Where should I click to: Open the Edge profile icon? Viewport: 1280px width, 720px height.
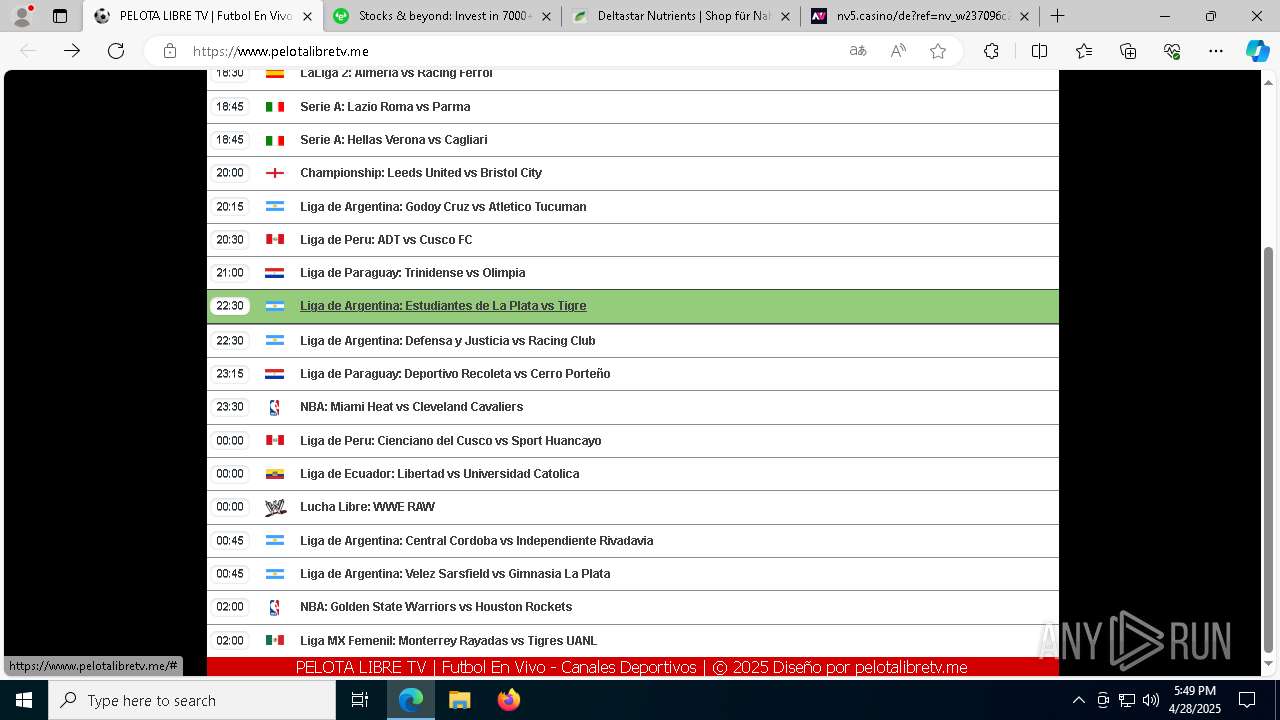pyautogui.click(x=22, y=16)
